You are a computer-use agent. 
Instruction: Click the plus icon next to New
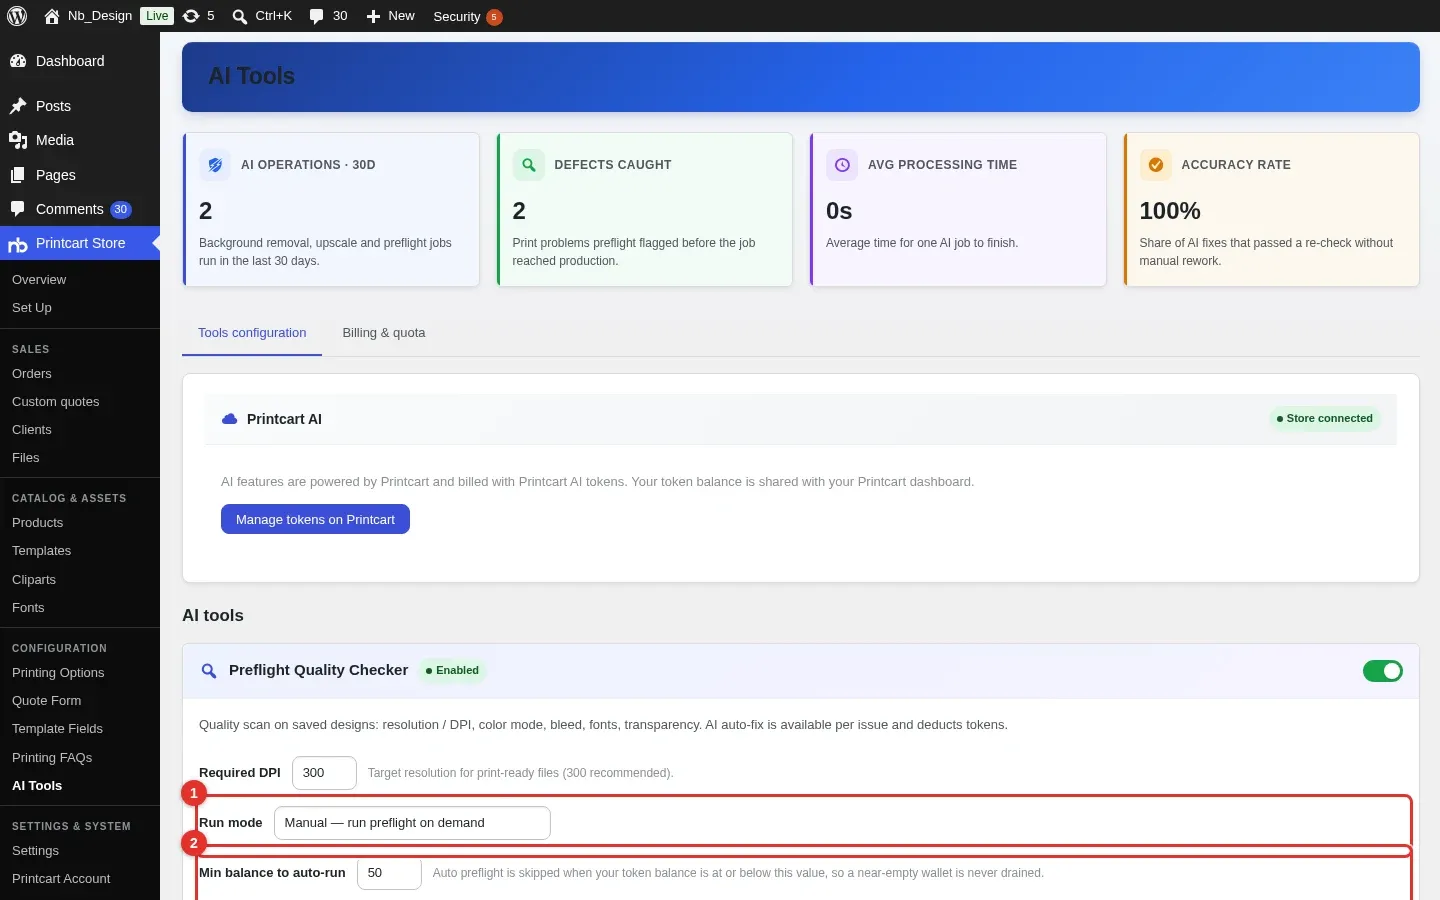(x=373, y=16)
